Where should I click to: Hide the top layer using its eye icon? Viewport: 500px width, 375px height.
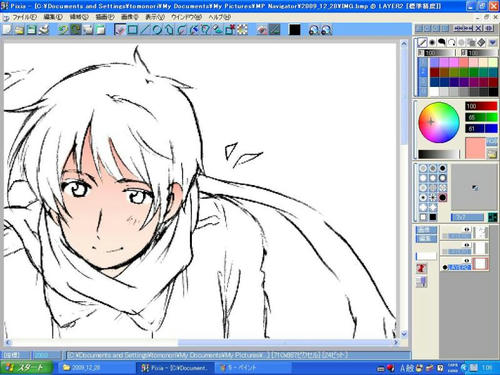click(x=467, y=229)
